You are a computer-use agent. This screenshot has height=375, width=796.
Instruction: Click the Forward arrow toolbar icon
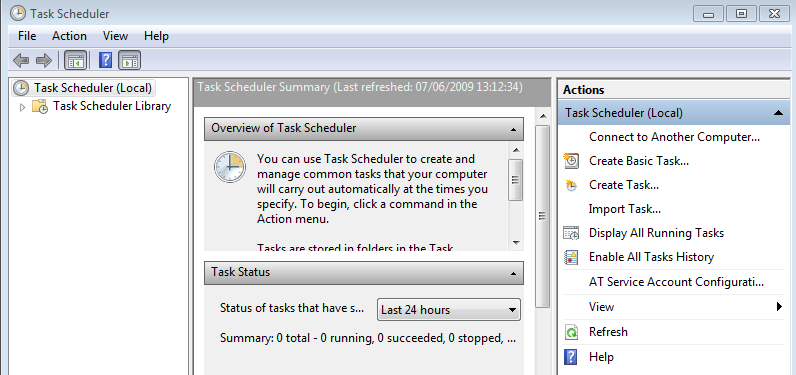pyautogui.click(x=44, y=61)
